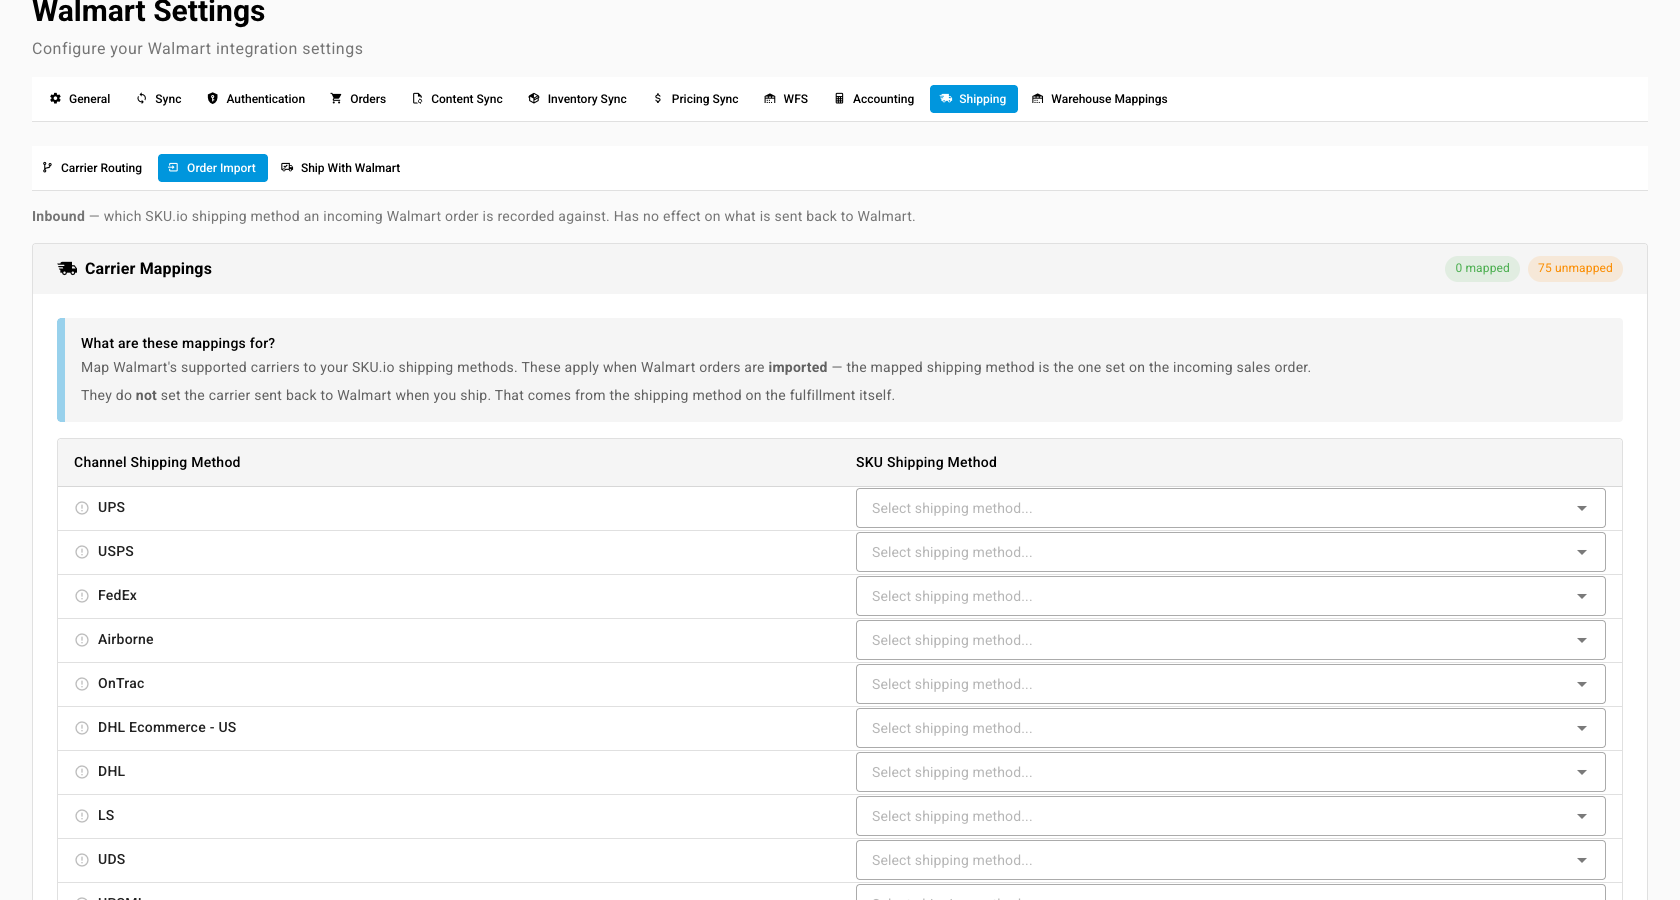The height and width of the screenshot is (900, 1680).
Task: Open the General settings tab
Action: click(x=80, y=99)
